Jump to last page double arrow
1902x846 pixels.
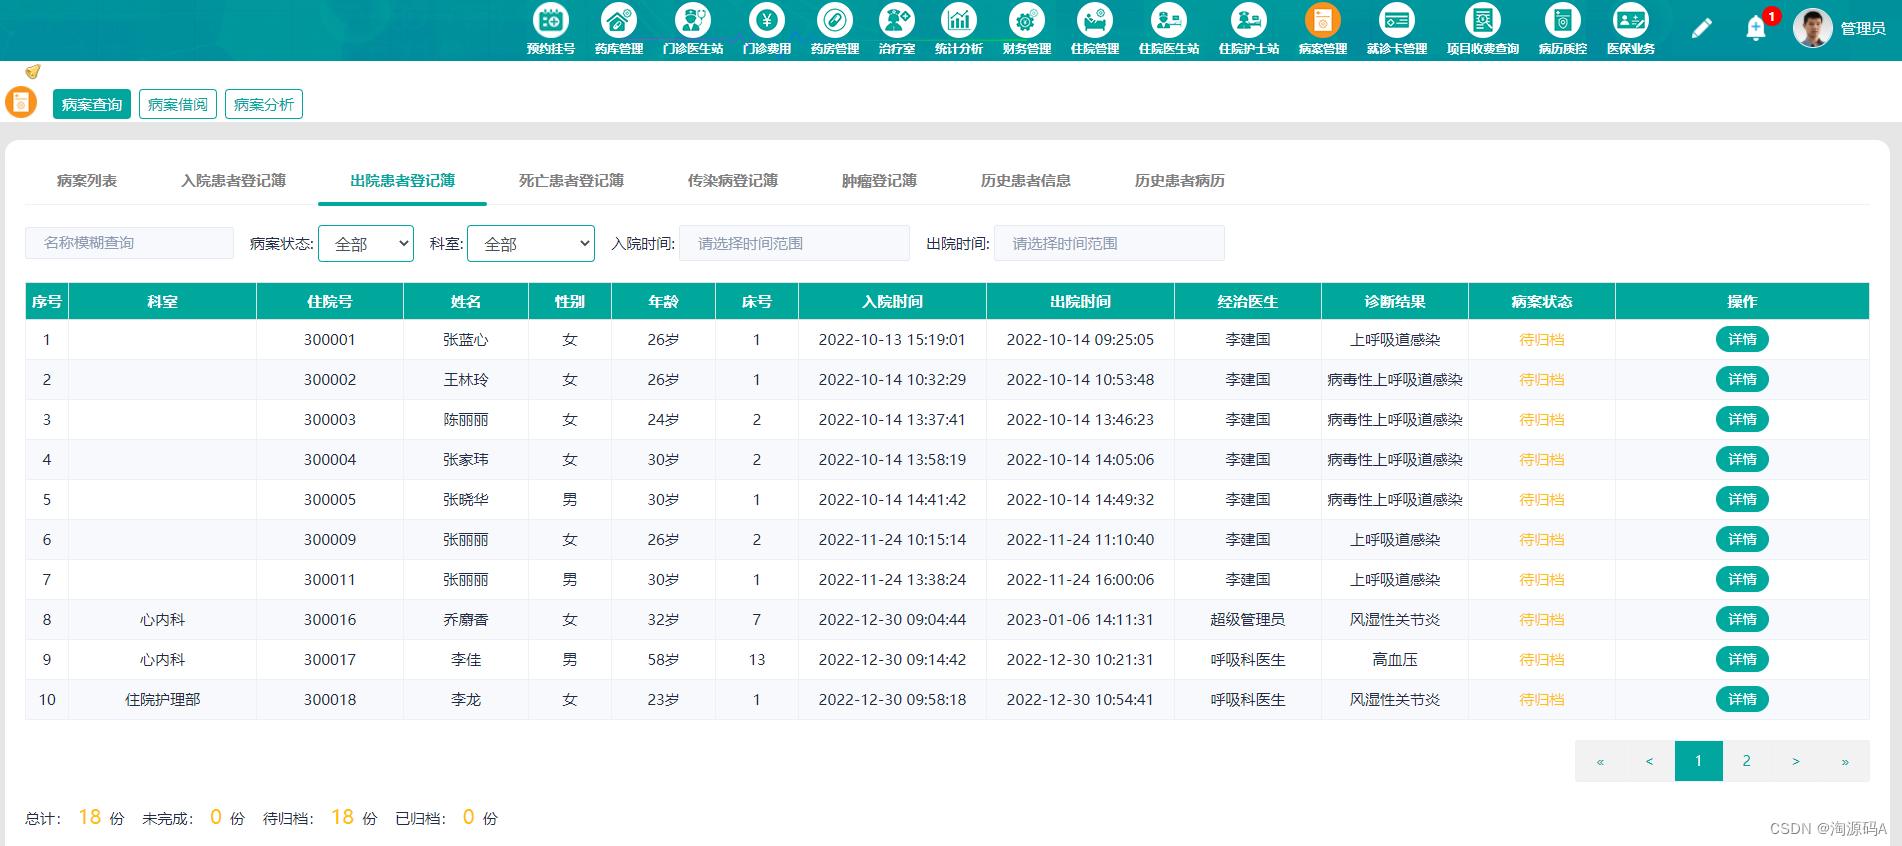pyautogui.click(x=1845, y=761)
